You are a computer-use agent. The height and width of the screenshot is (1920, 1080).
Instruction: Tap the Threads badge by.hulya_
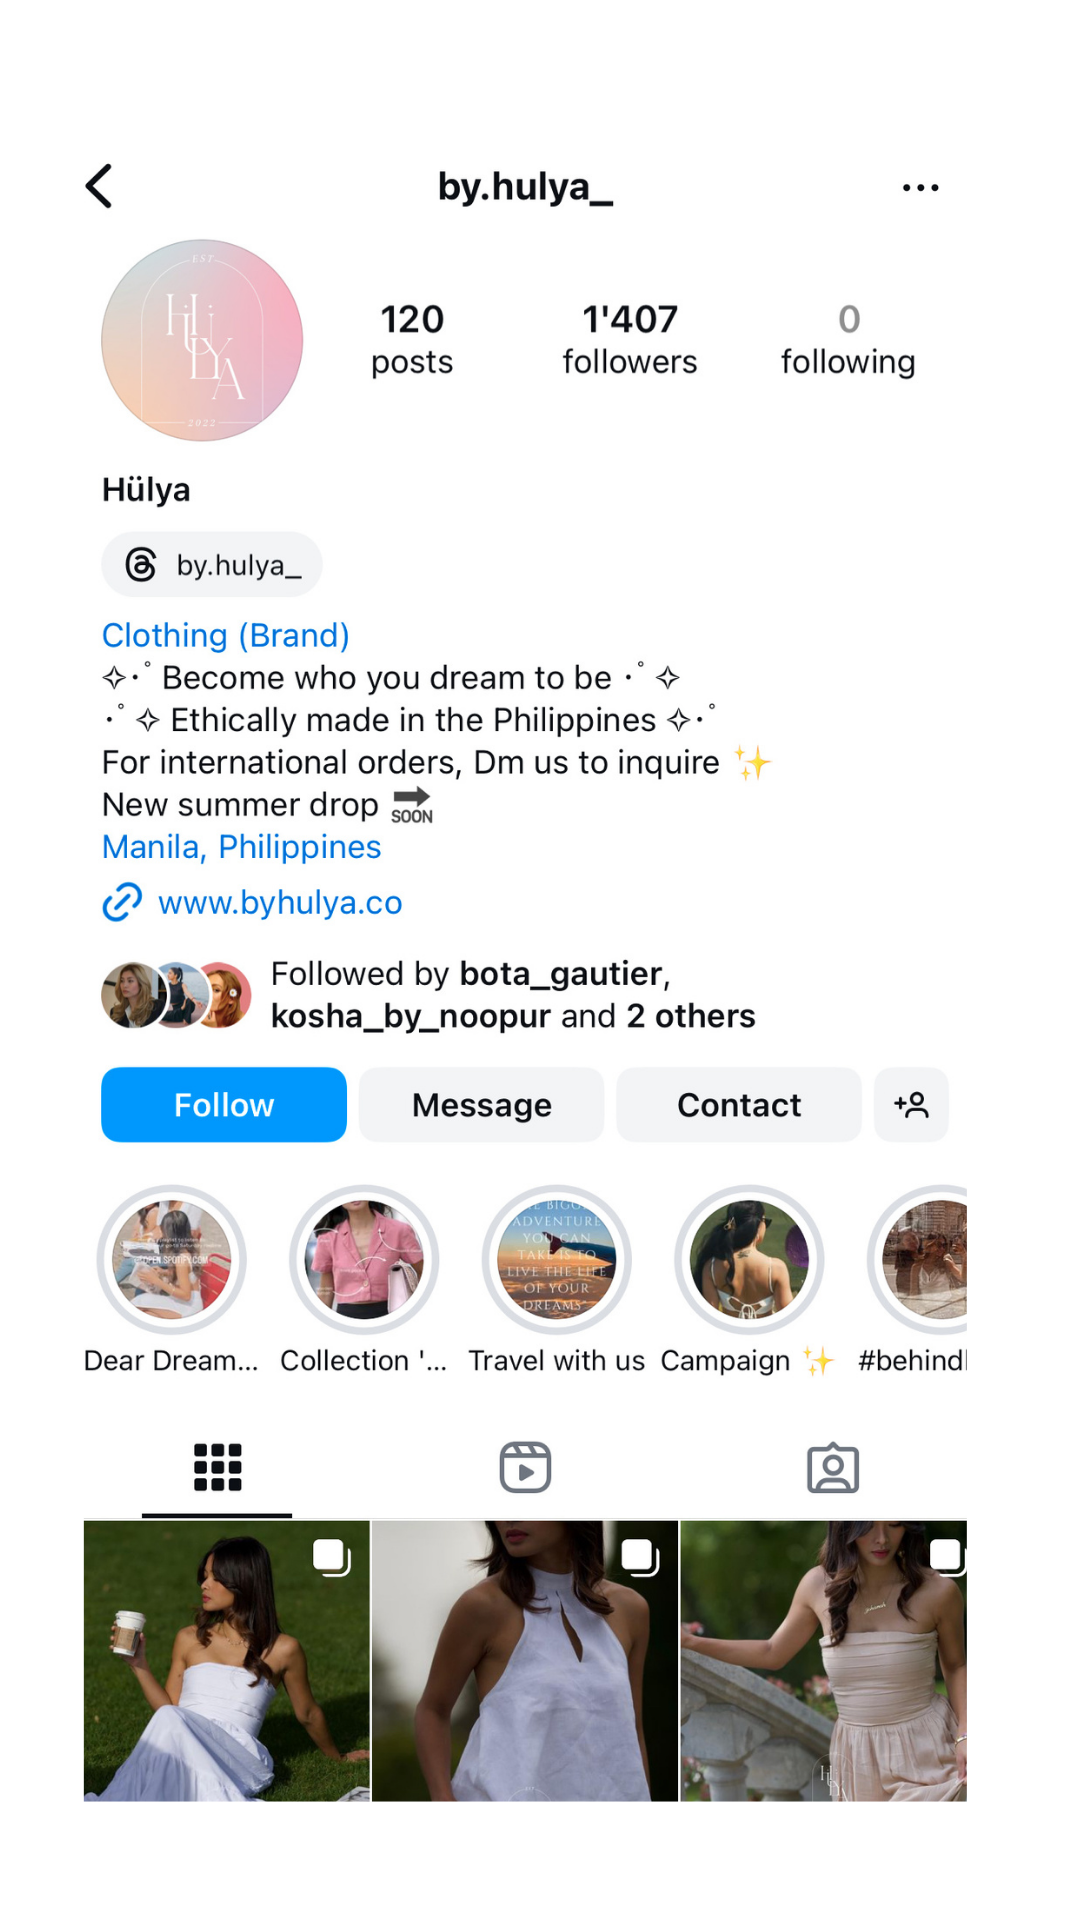(x=212, y=565)
